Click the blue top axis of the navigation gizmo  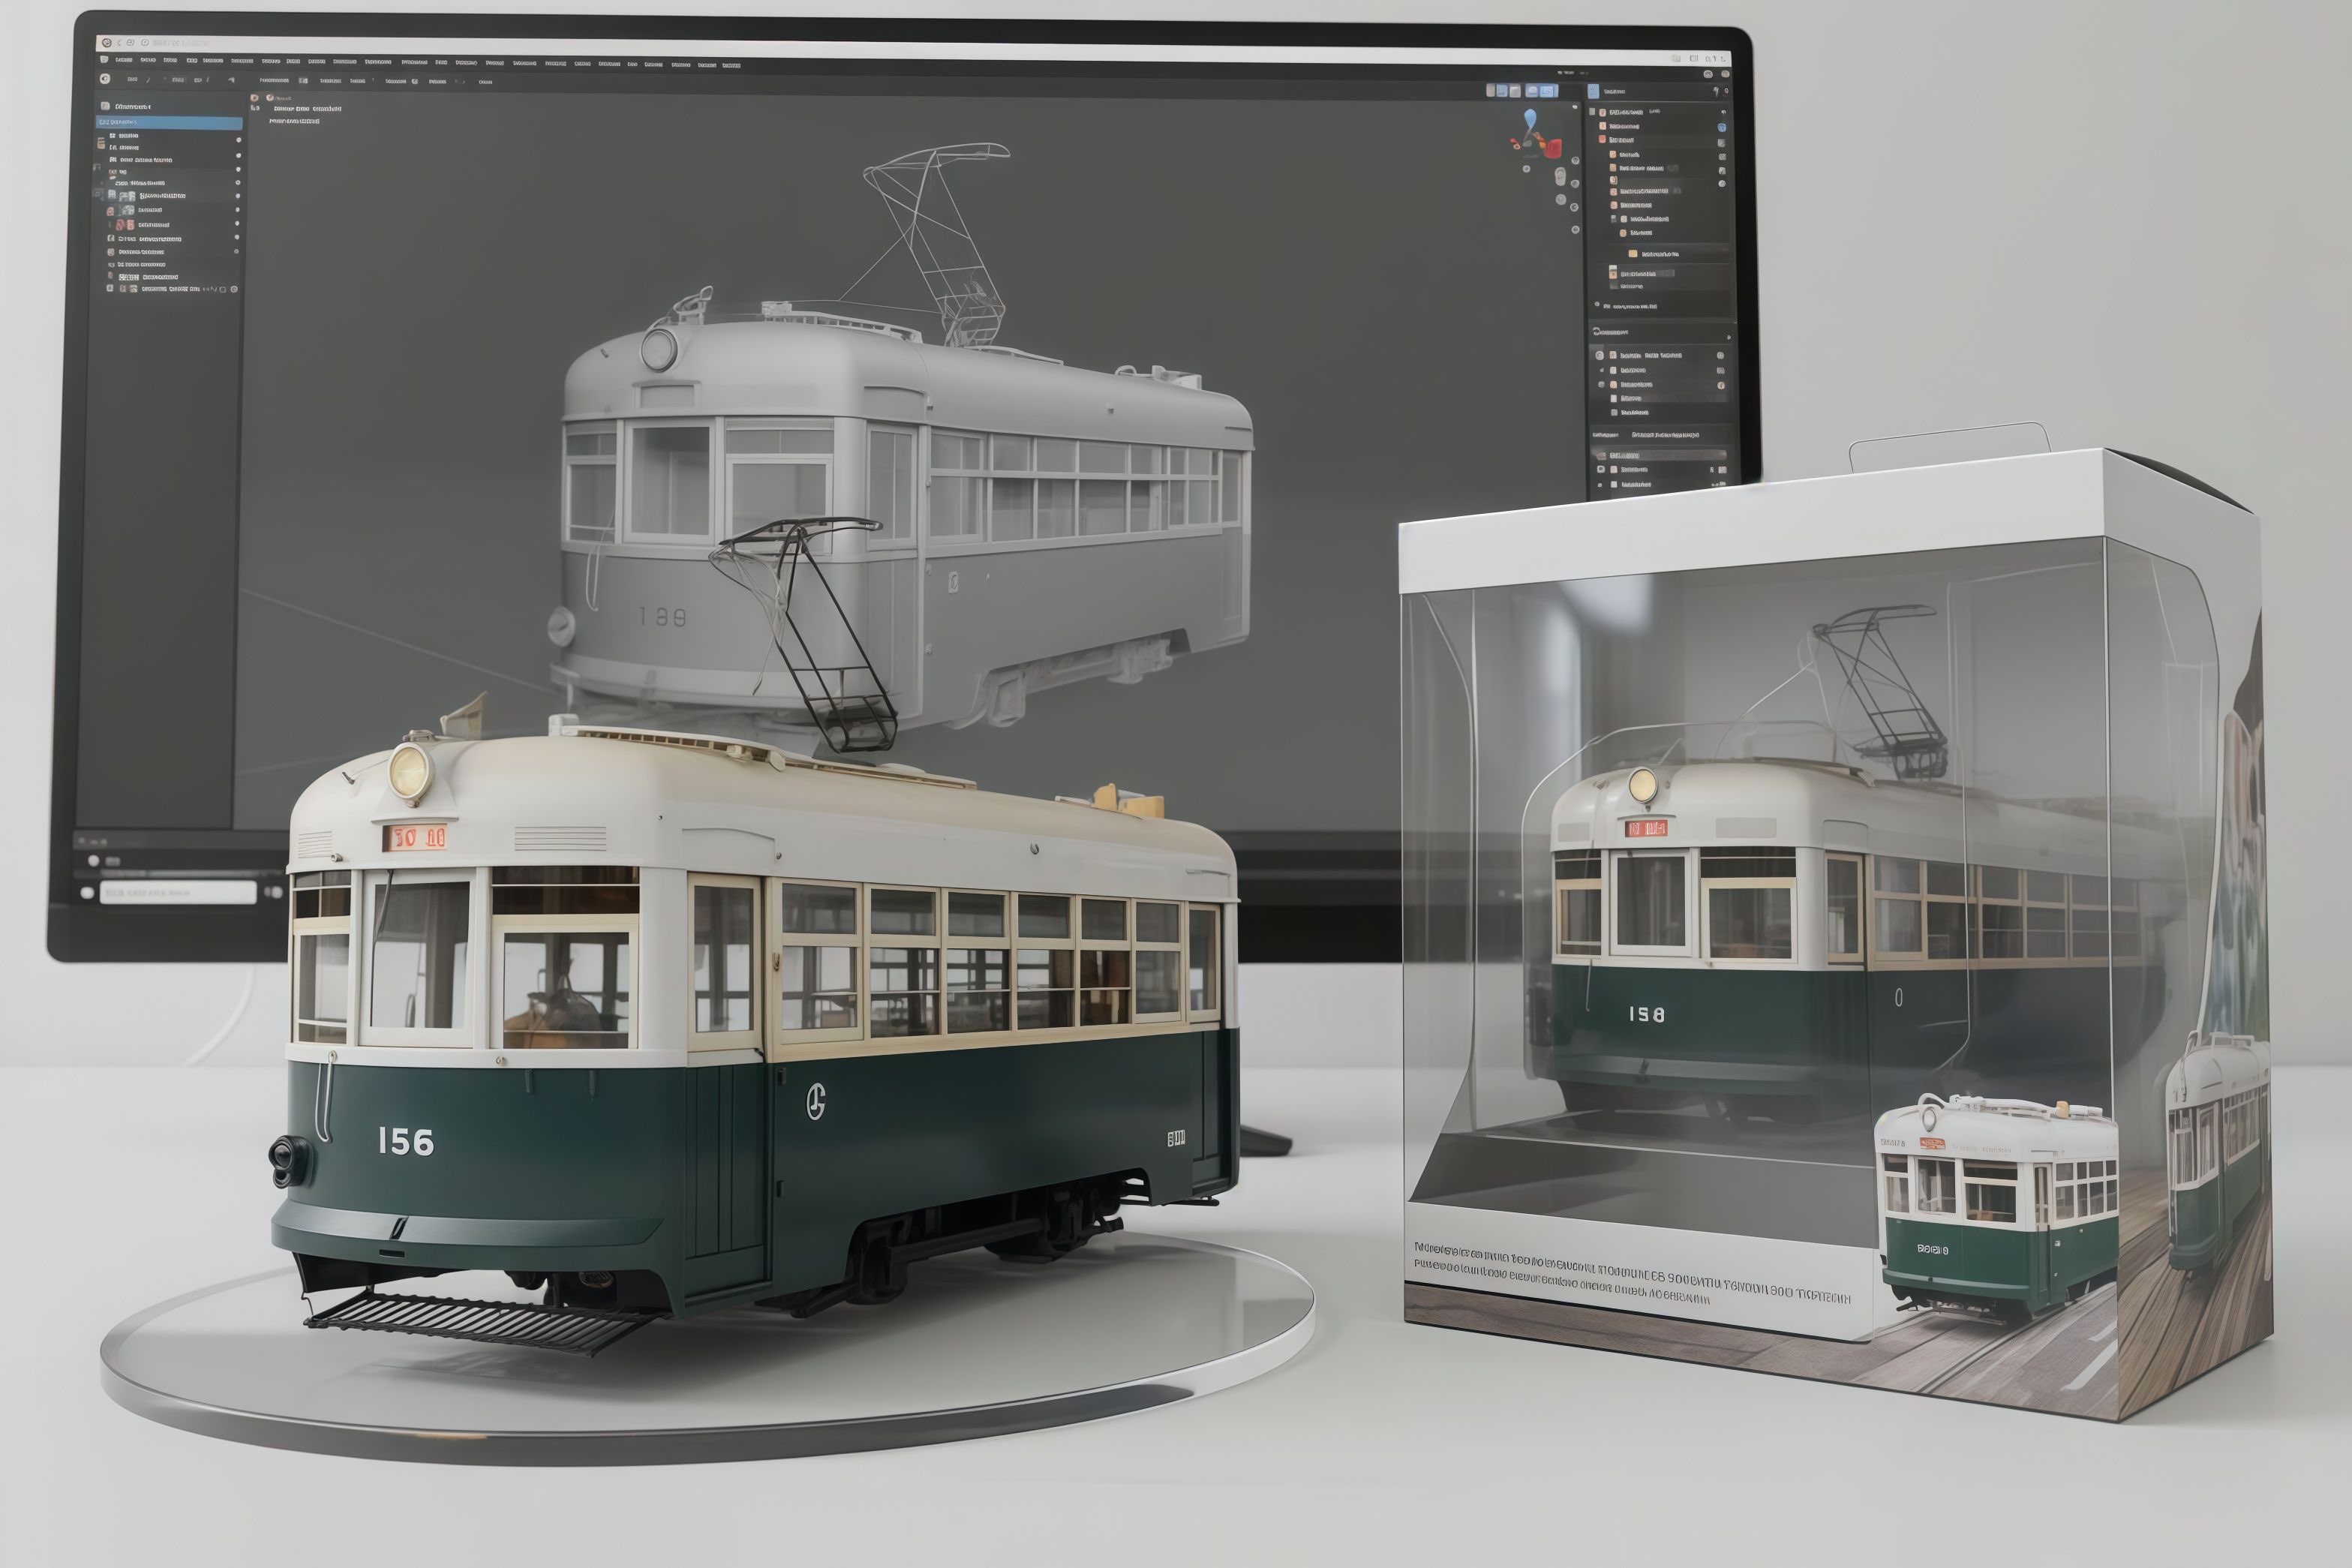[1530, 121]
